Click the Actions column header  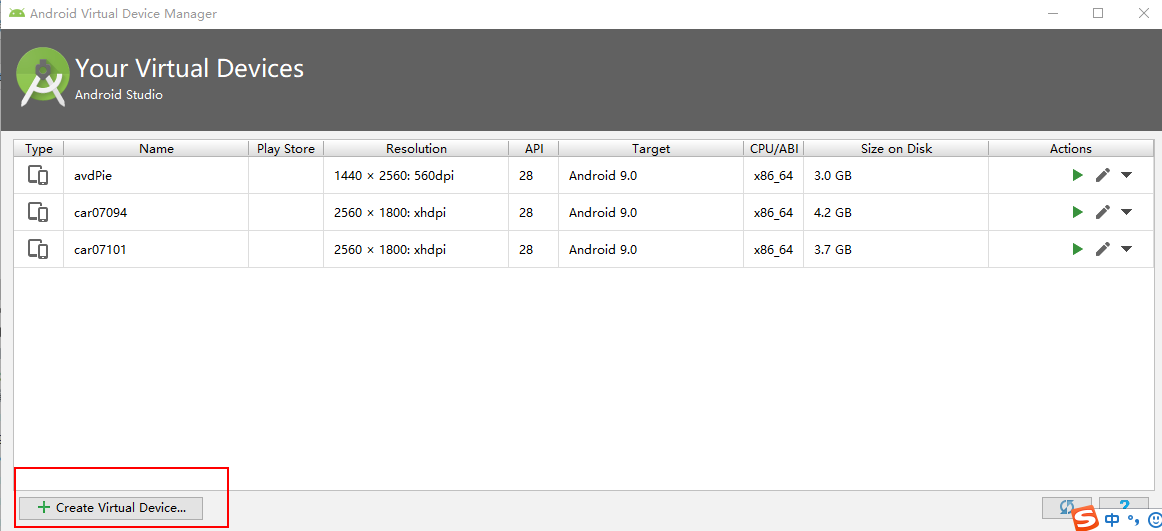(1071, 148)
